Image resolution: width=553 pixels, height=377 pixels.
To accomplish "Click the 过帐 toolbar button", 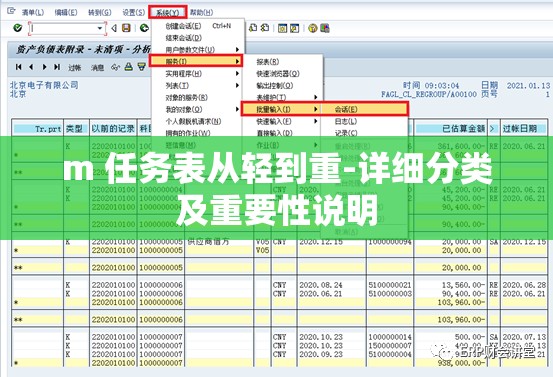I will pos(74,67).
